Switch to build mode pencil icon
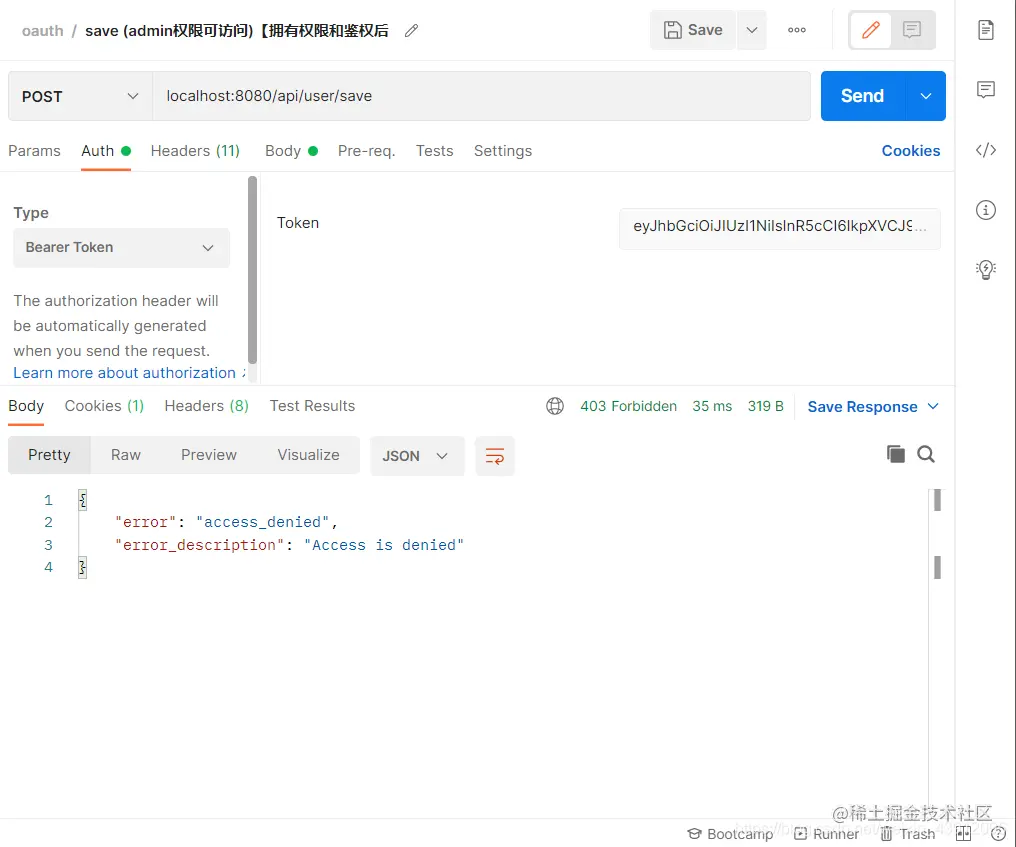Screen dimensions: 1016x847 (870, 30)
